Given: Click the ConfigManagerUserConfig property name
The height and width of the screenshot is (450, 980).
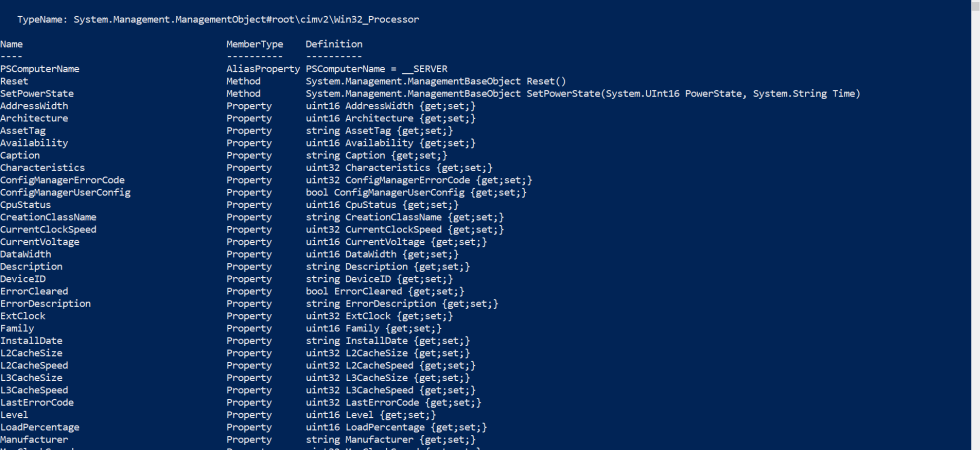Looking at the screenshot, I should point(65,192).
